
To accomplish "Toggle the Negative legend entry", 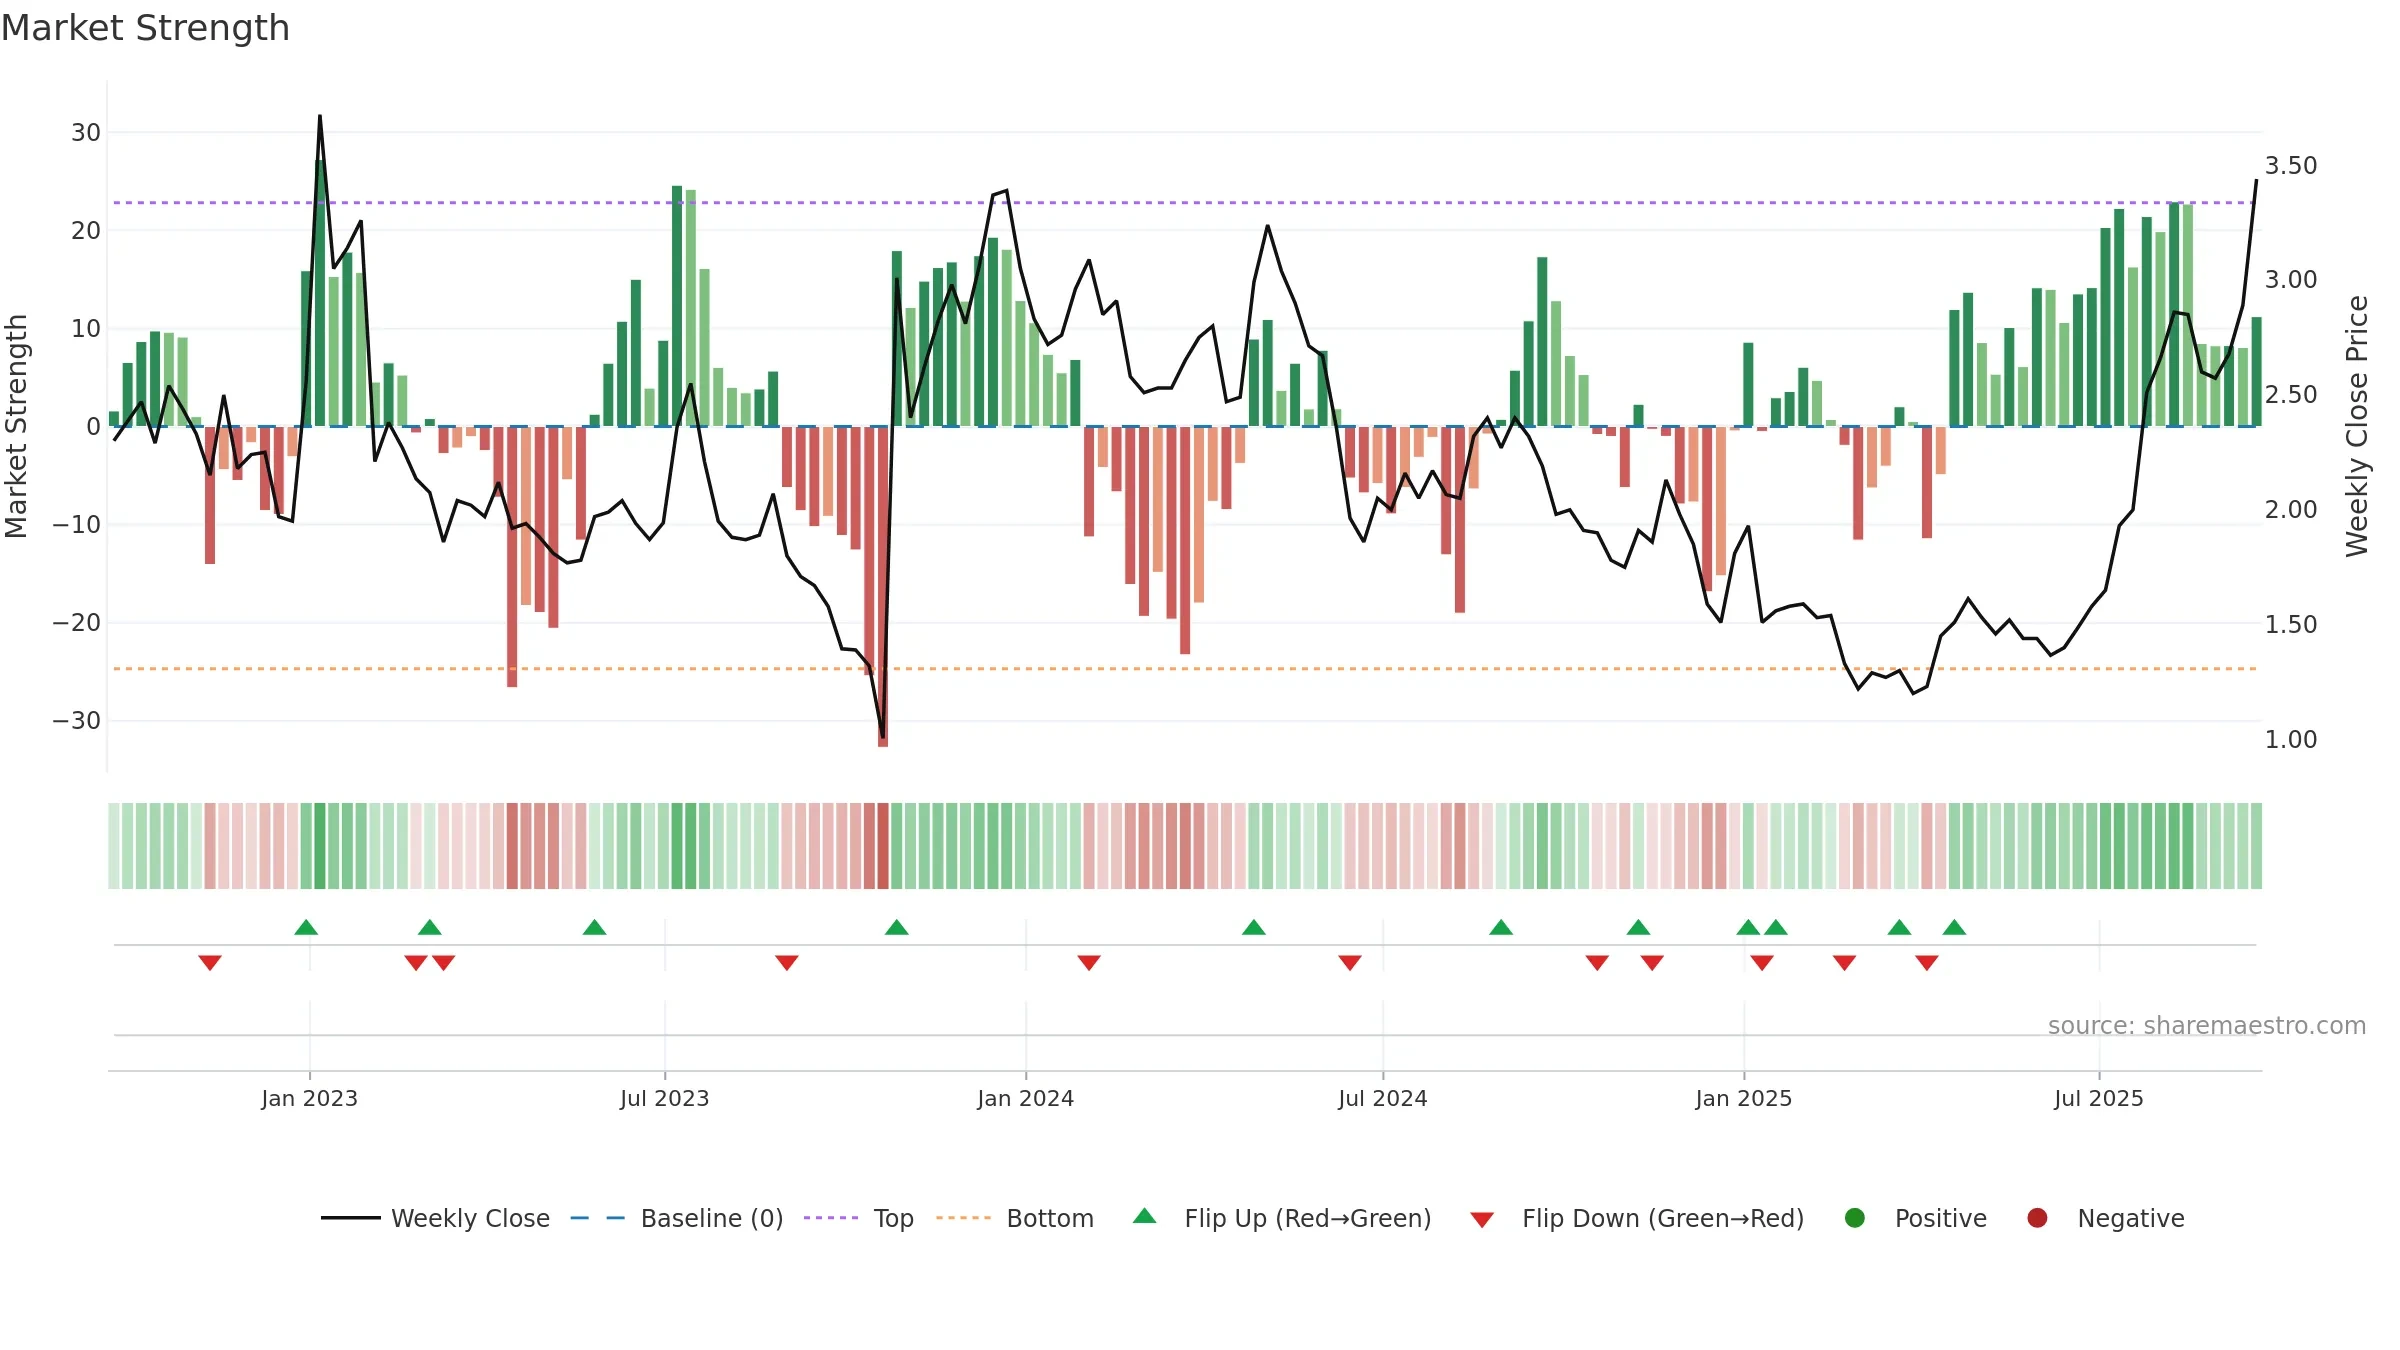I will pos(2105,1218).
